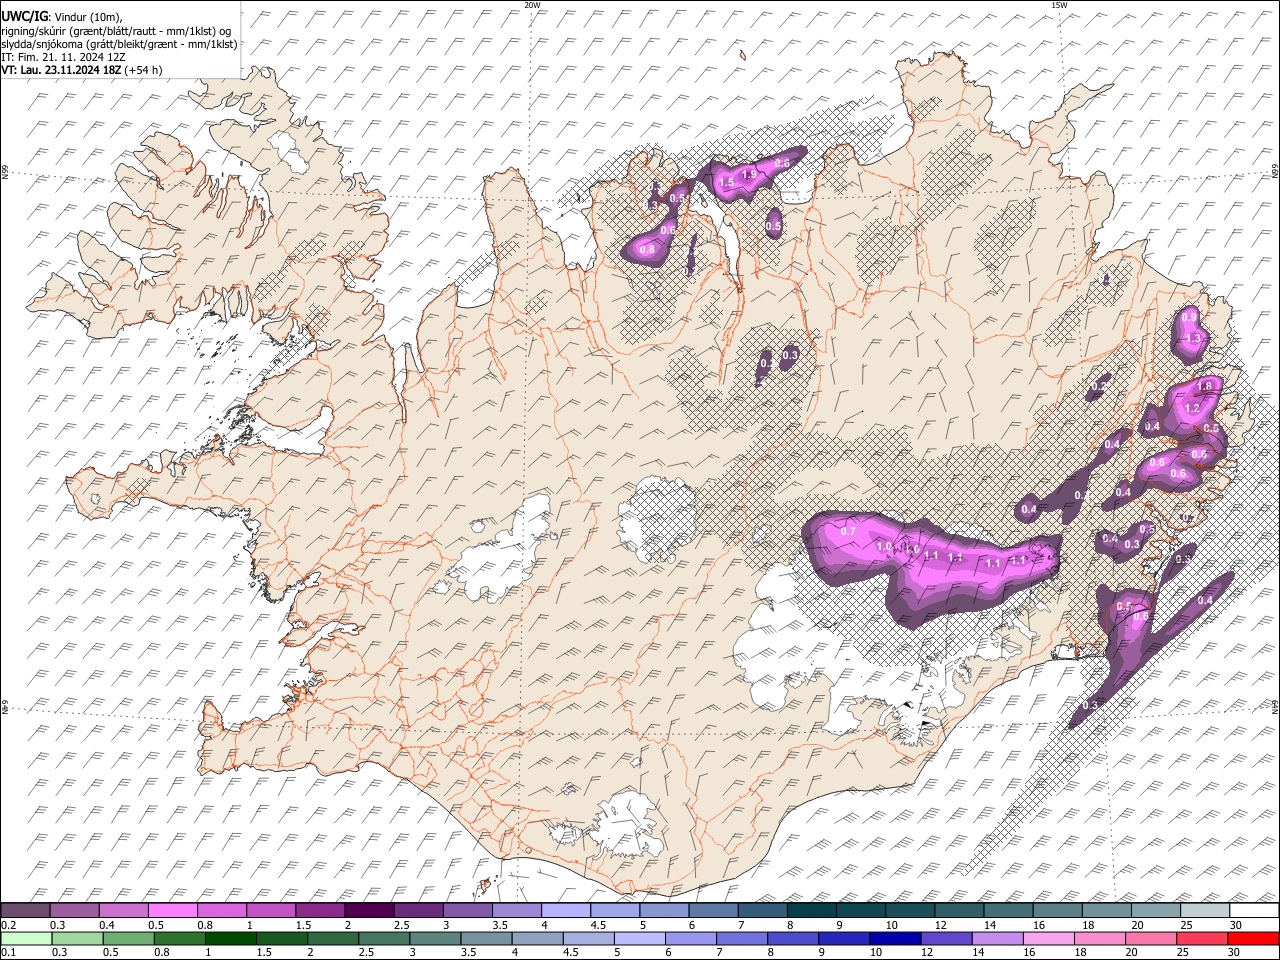Select the darkest green 1 swatch in the rain legend
The image size is (1280, 960).
tap(231, 938)
